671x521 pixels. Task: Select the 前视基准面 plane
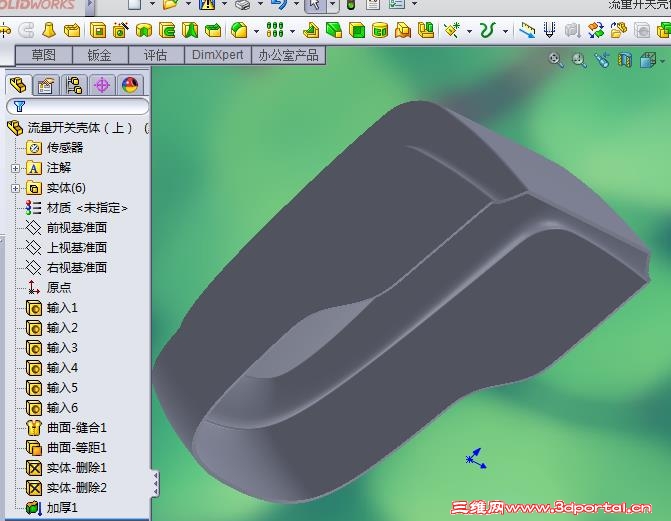(x=66, y=228)
